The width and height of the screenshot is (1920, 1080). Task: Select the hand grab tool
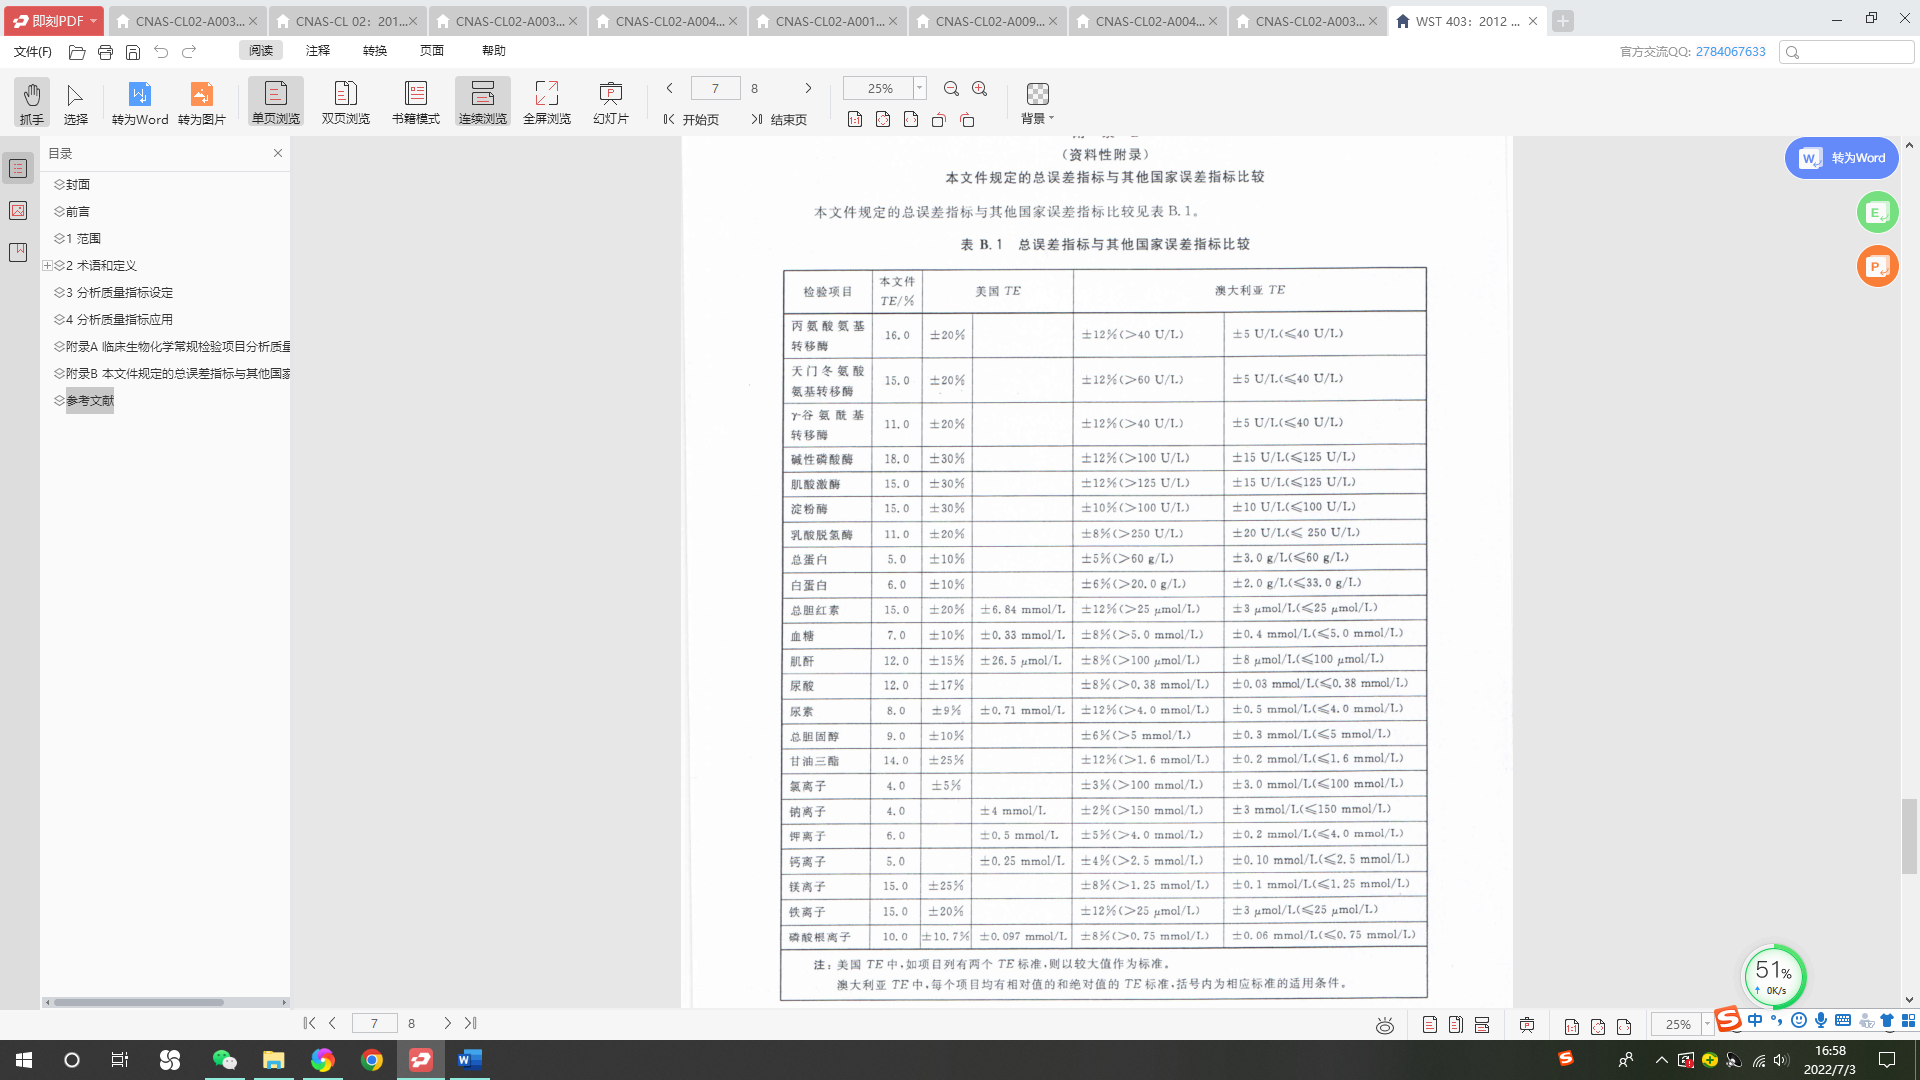tap(31, 102)
